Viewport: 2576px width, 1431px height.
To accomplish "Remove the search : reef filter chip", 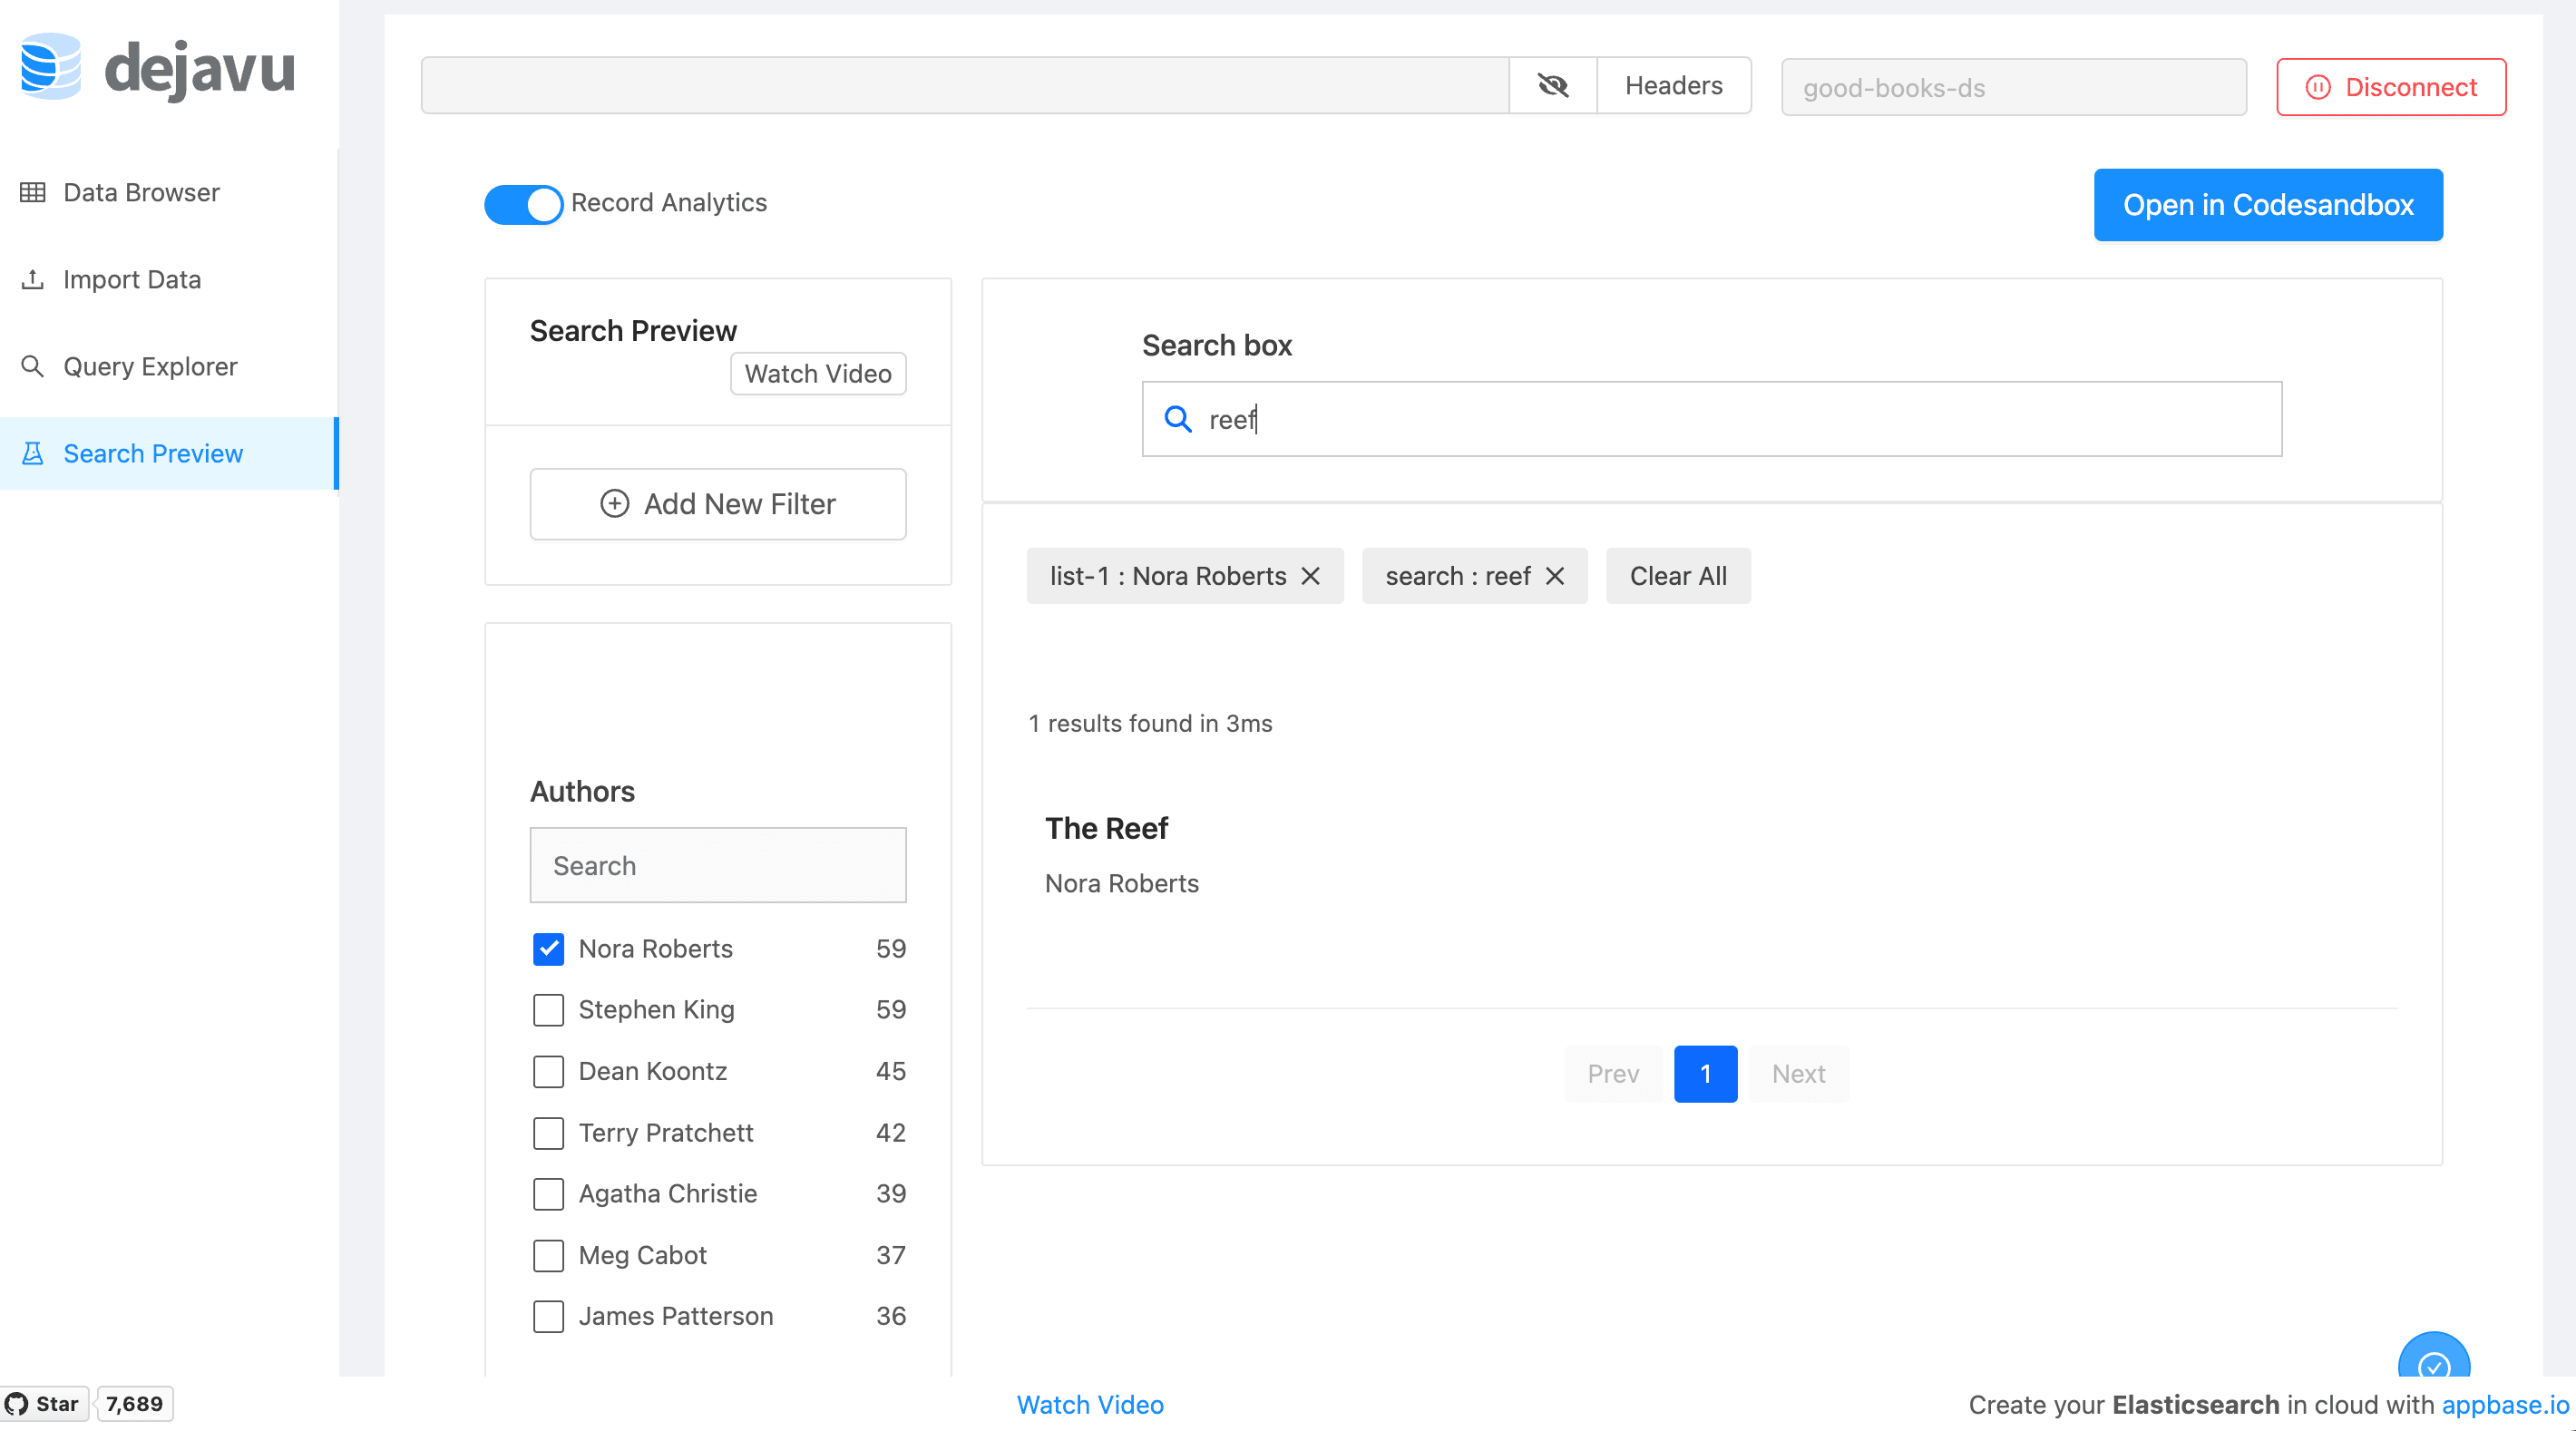I will [x=1555, y=575].
